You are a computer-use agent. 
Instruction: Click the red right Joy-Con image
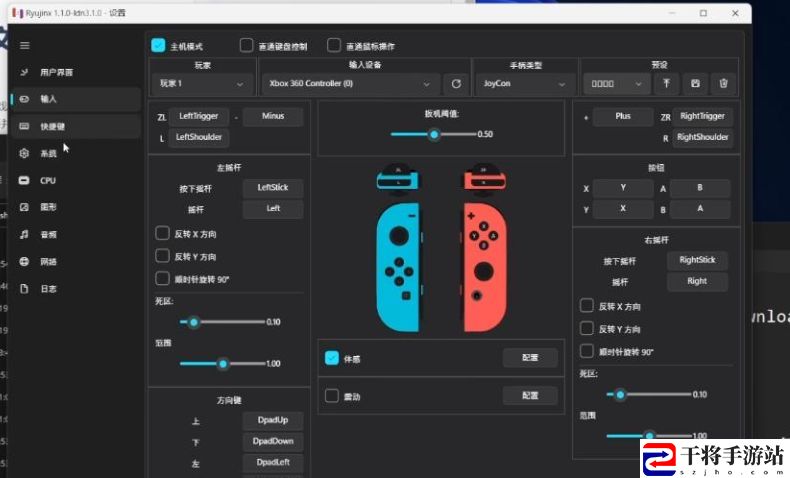(485, 267)
